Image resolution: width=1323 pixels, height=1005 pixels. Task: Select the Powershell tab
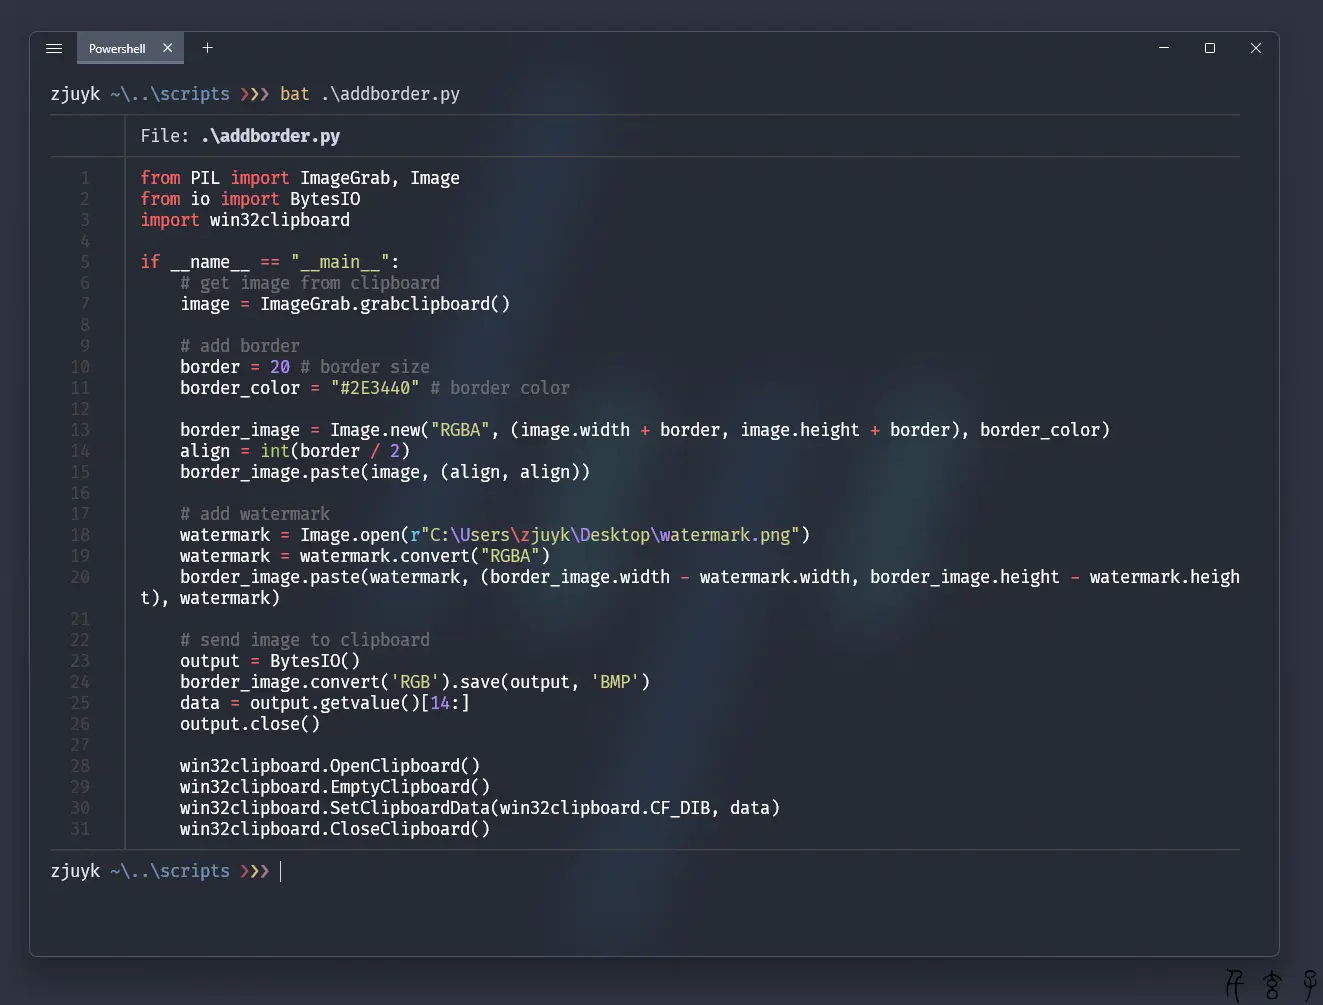(x=116, y=48)
